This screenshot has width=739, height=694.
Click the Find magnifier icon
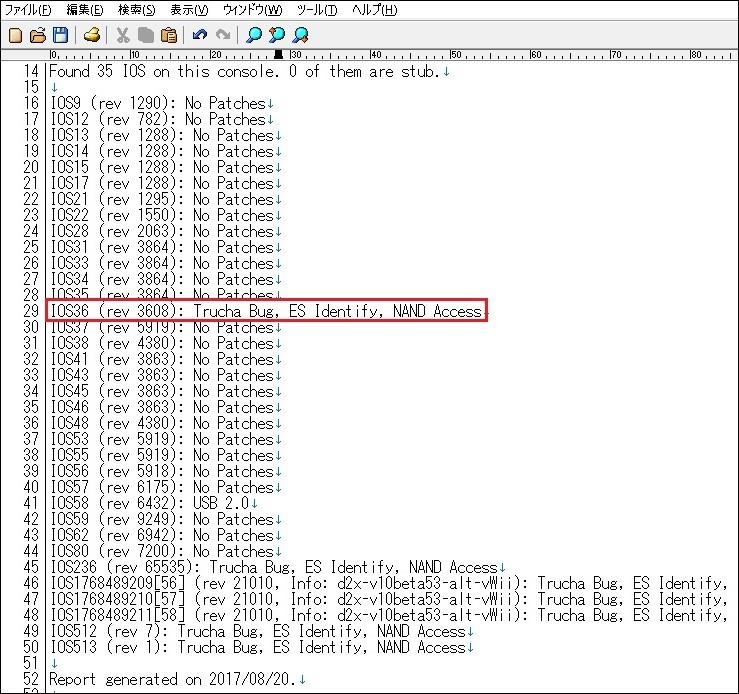click(x=254, y=35)
